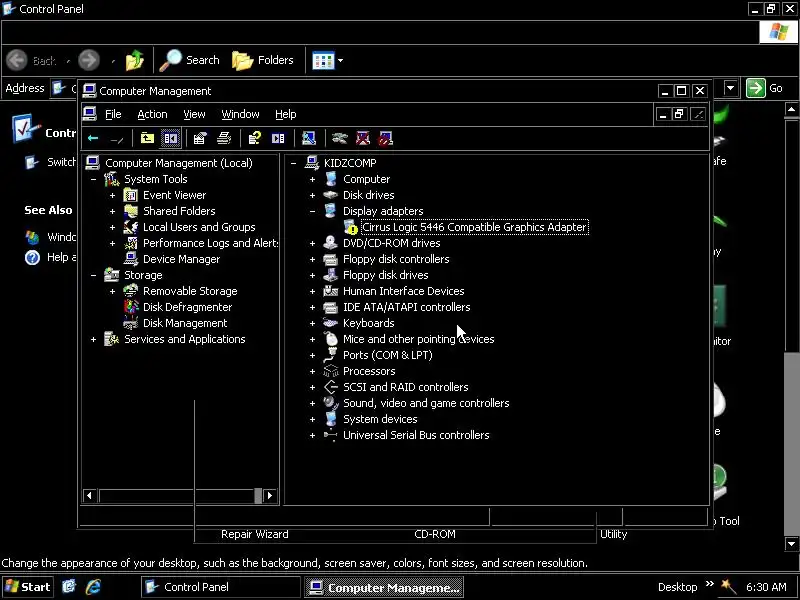Click the Update driver toolbar icon
This screenshot has width=800, height=600.
[x=339, y=138]
